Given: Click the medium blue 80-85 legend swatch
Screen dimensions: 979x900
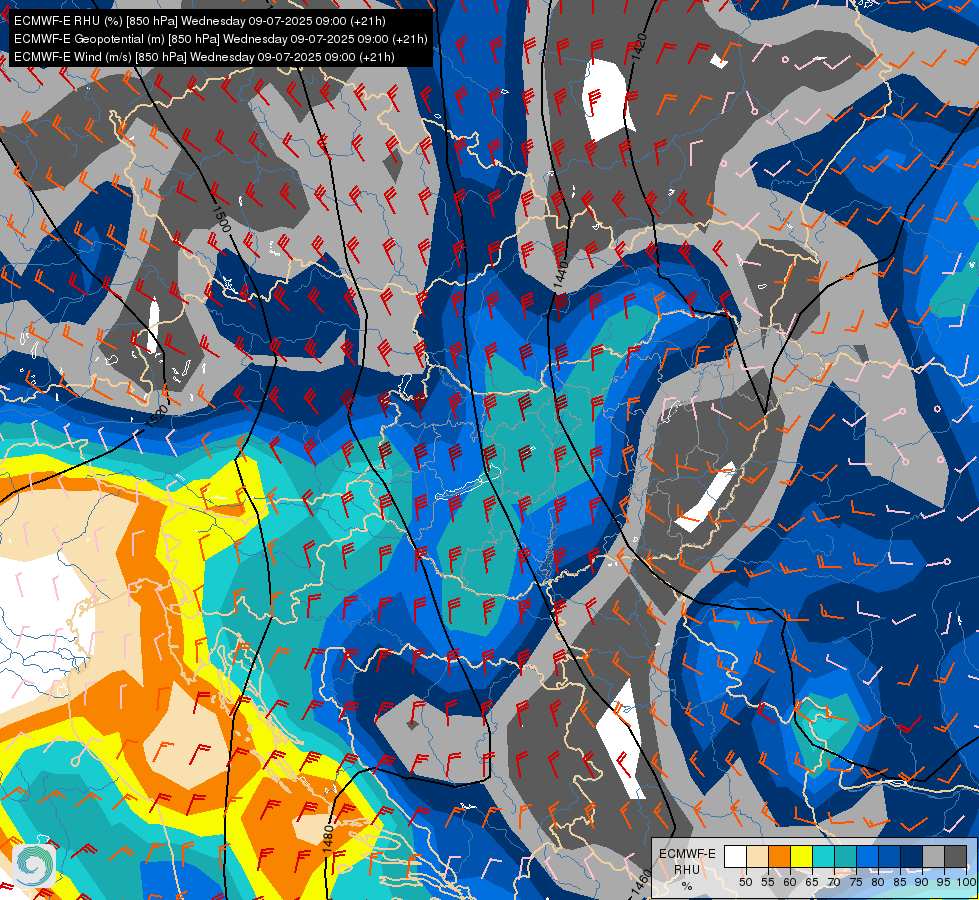Looking at the screenshot, I should coord(890,857).
